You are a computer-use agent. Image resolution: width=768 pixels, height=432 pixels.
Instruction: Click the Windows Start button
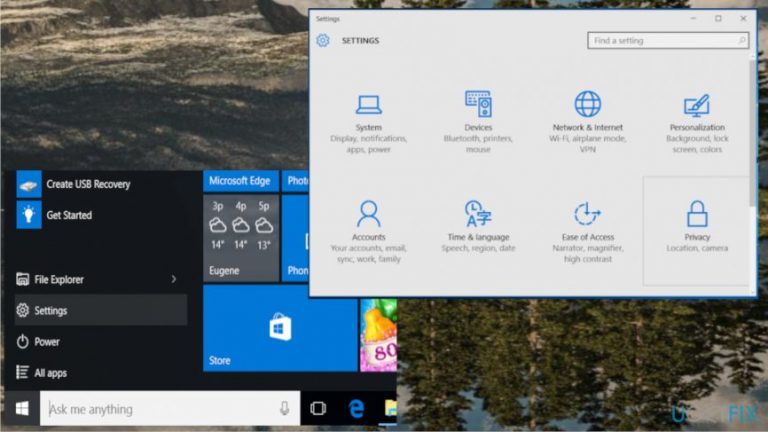point(22,408)
